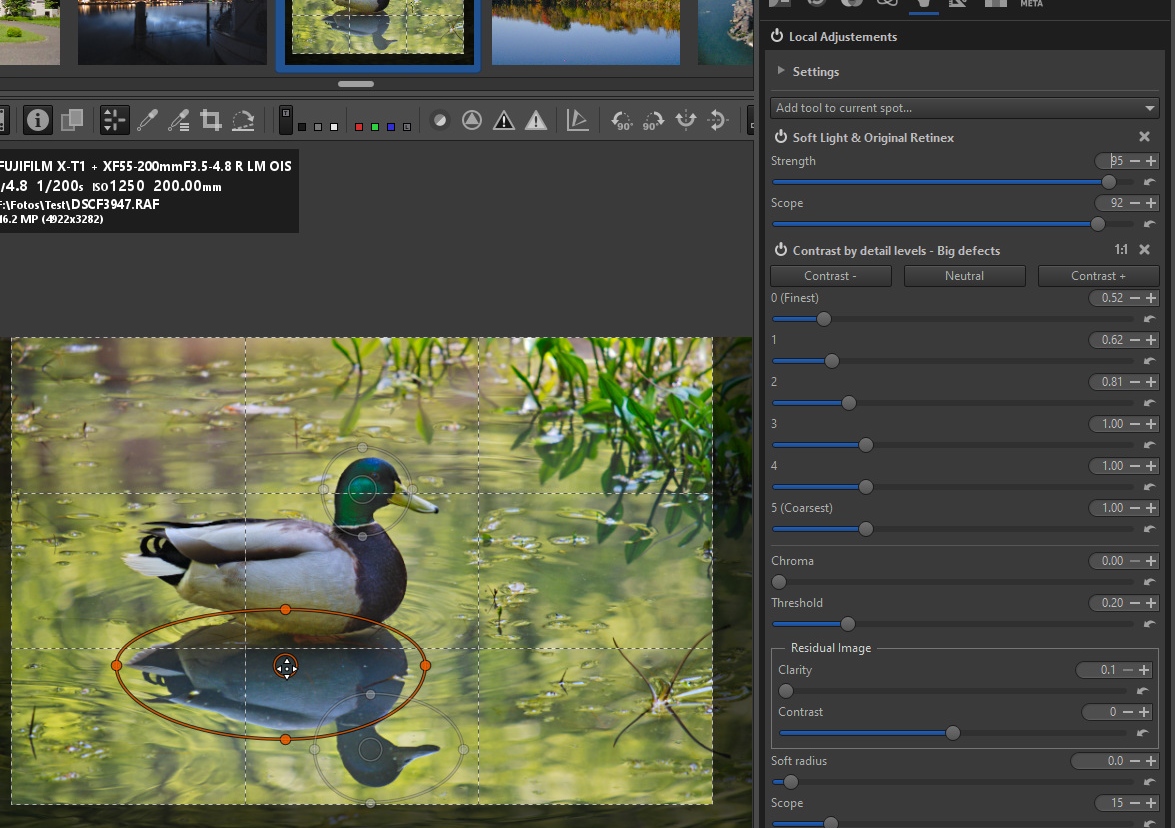Click the Neutral button

(x=964, y=276)
